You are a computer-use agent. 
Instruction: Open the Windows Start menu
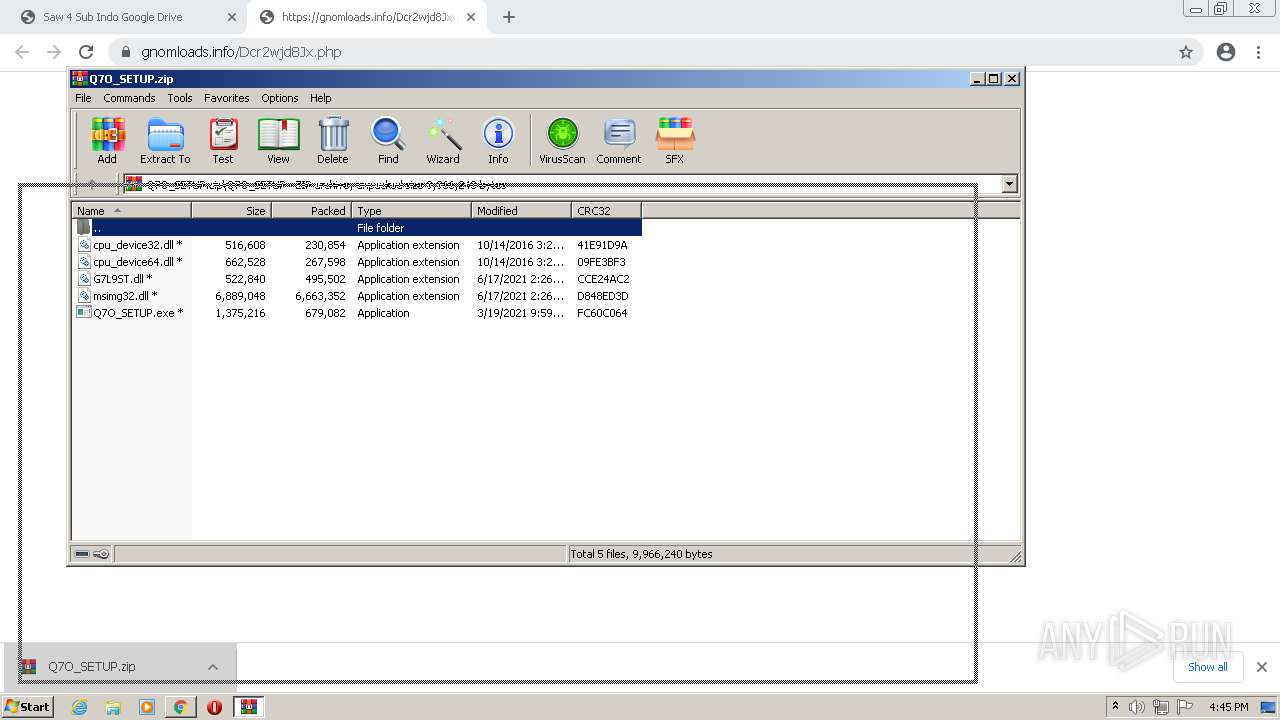[28, 707]
